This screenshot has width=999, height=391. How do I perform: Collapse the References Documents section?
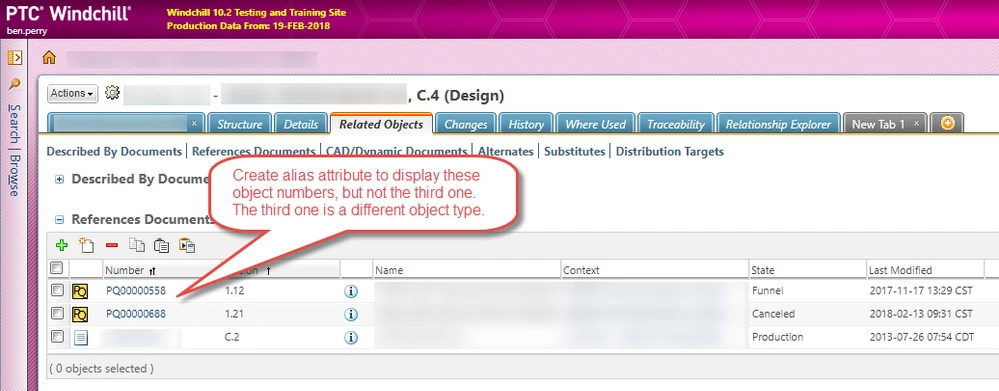coord(60,220)
